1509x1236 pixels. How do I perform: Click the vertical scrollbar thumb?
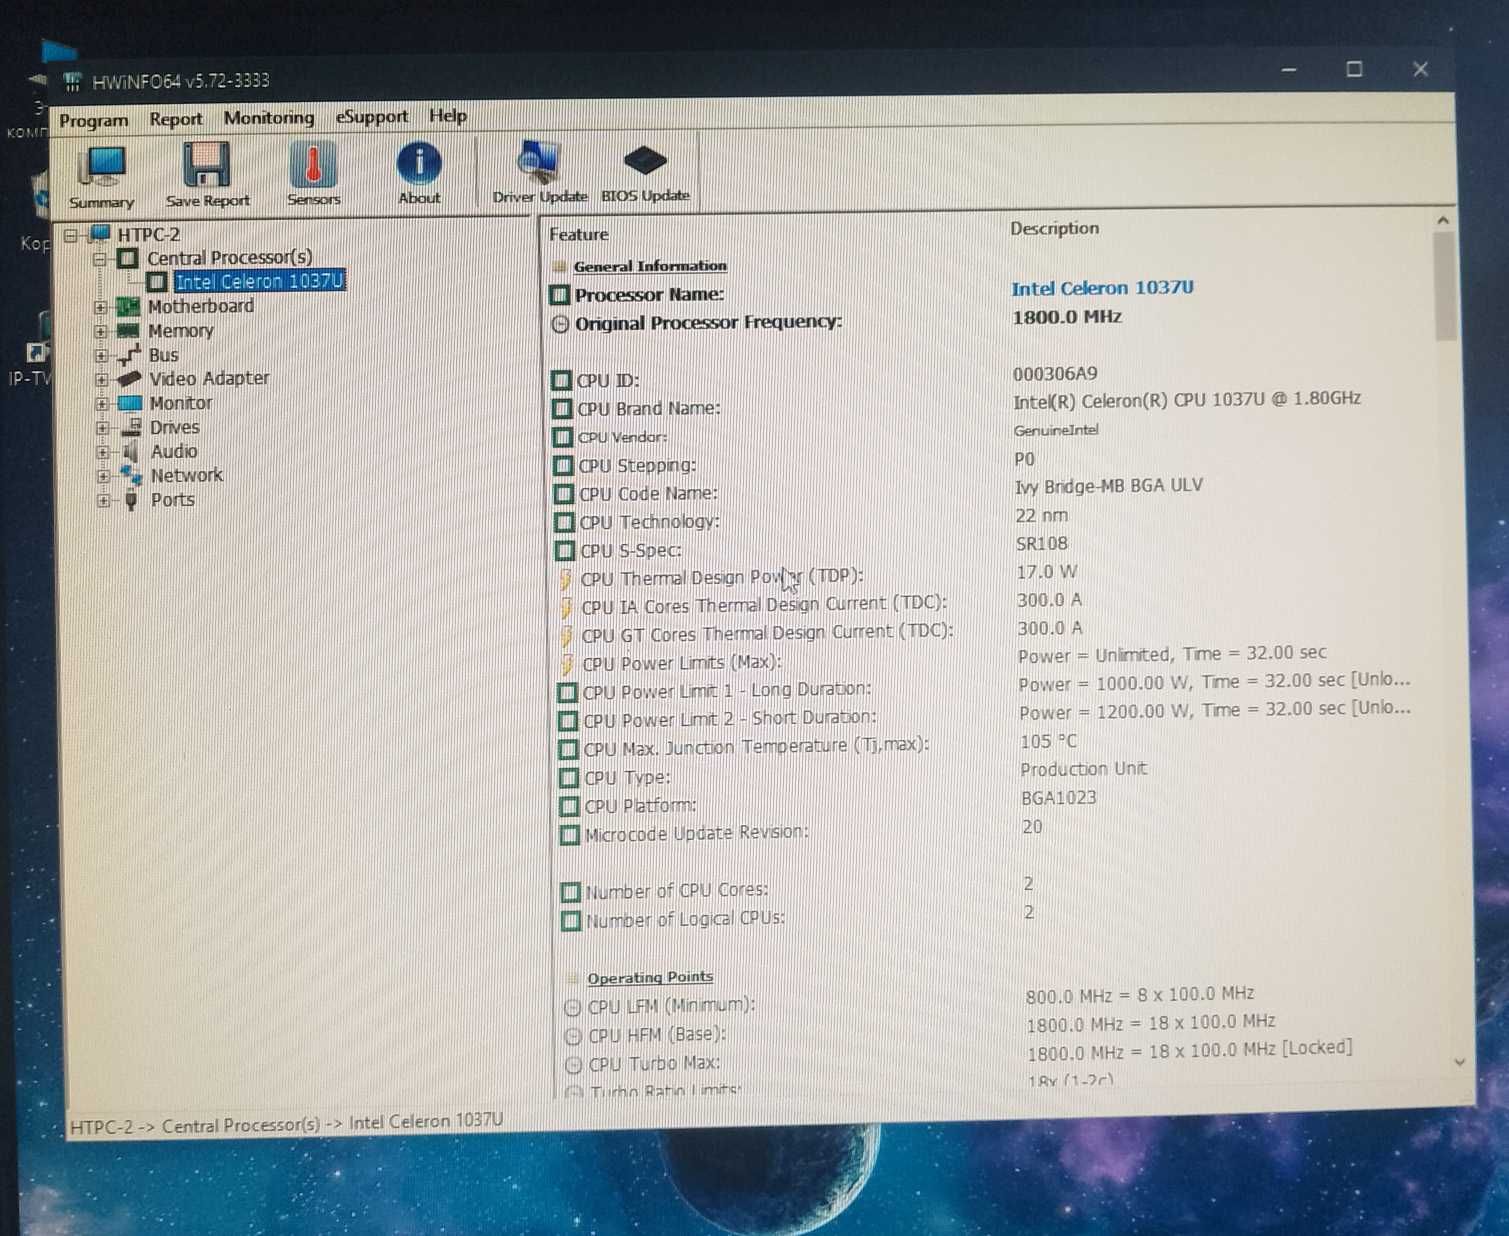1445,286
